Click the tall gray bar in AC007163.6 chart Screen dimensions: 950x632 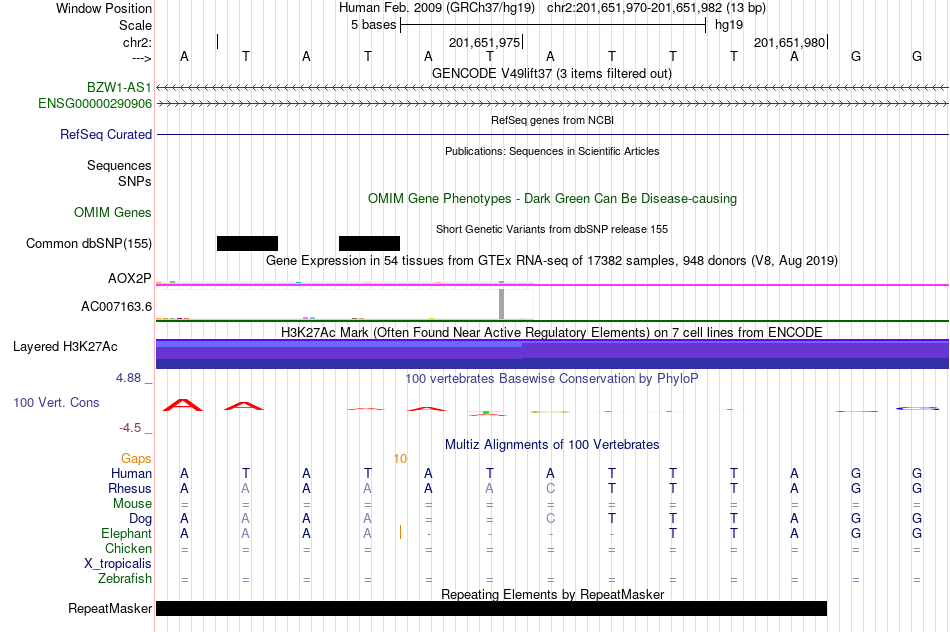point(501,304)
